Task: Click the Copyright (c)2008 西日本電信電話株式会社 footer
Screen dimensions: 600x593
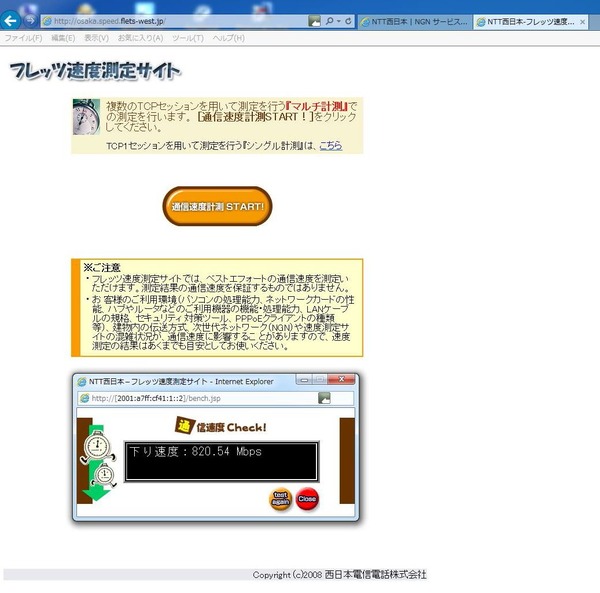Action: [339, 575]
